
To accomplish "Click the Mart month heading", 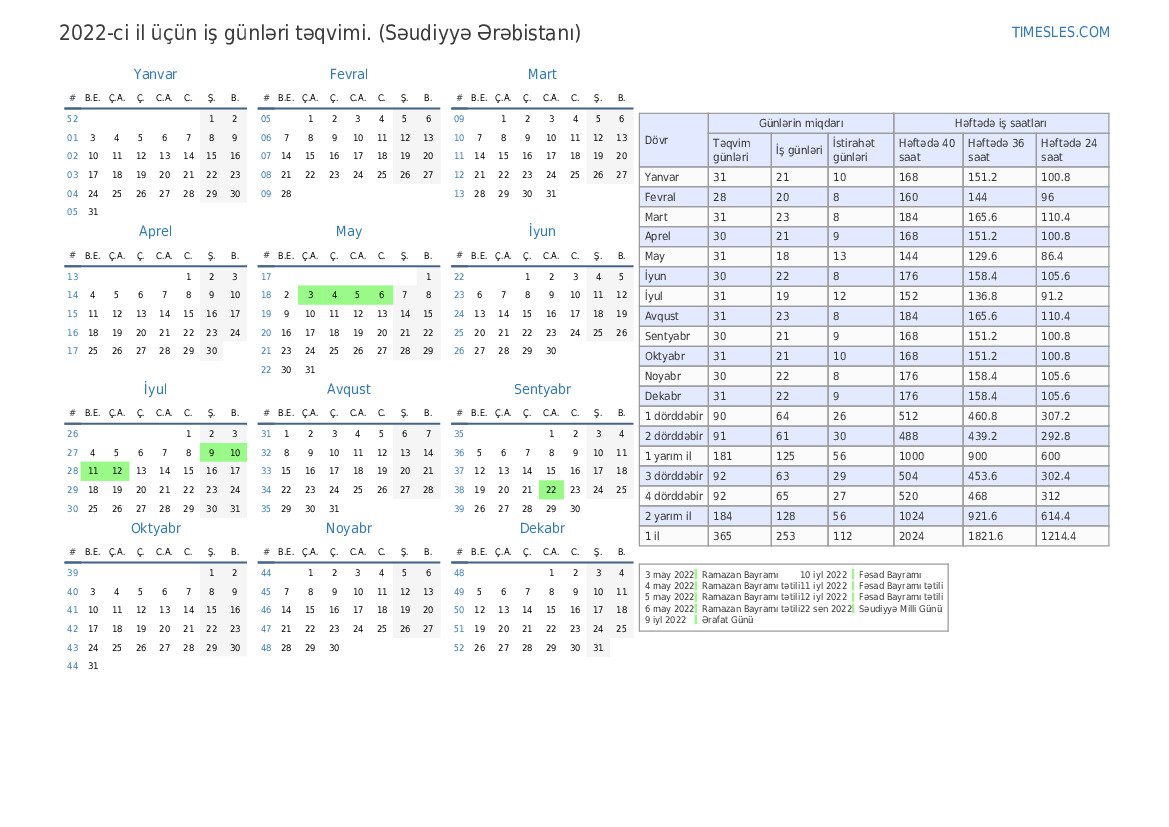I will tap(542, 75).
